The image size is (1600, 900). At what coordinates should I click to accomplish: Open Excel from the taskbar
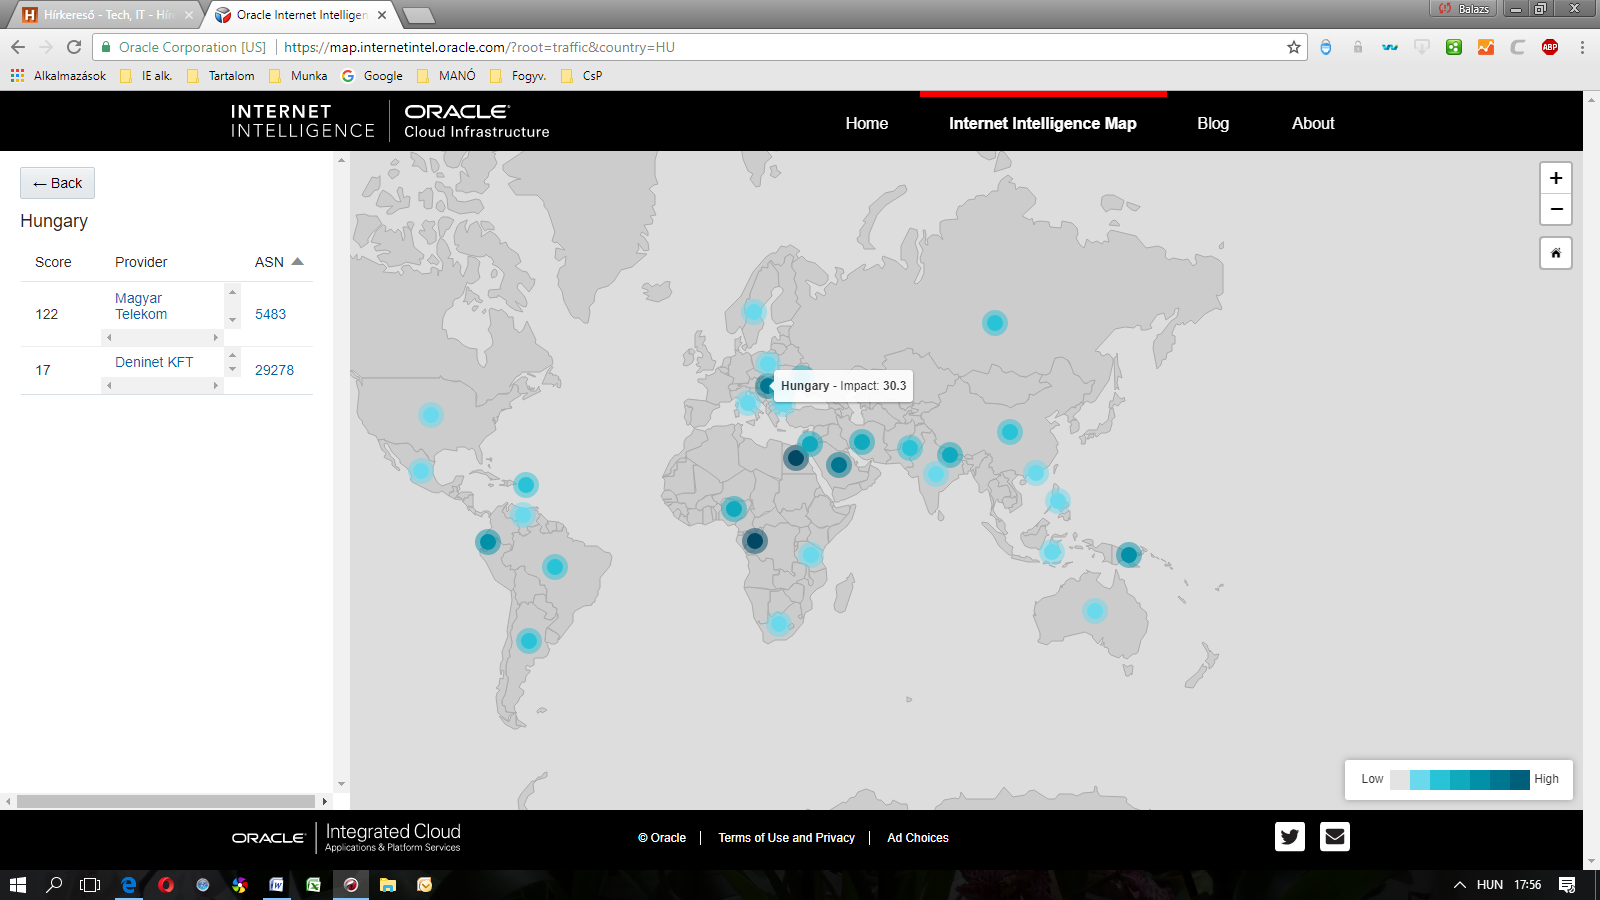314,884
